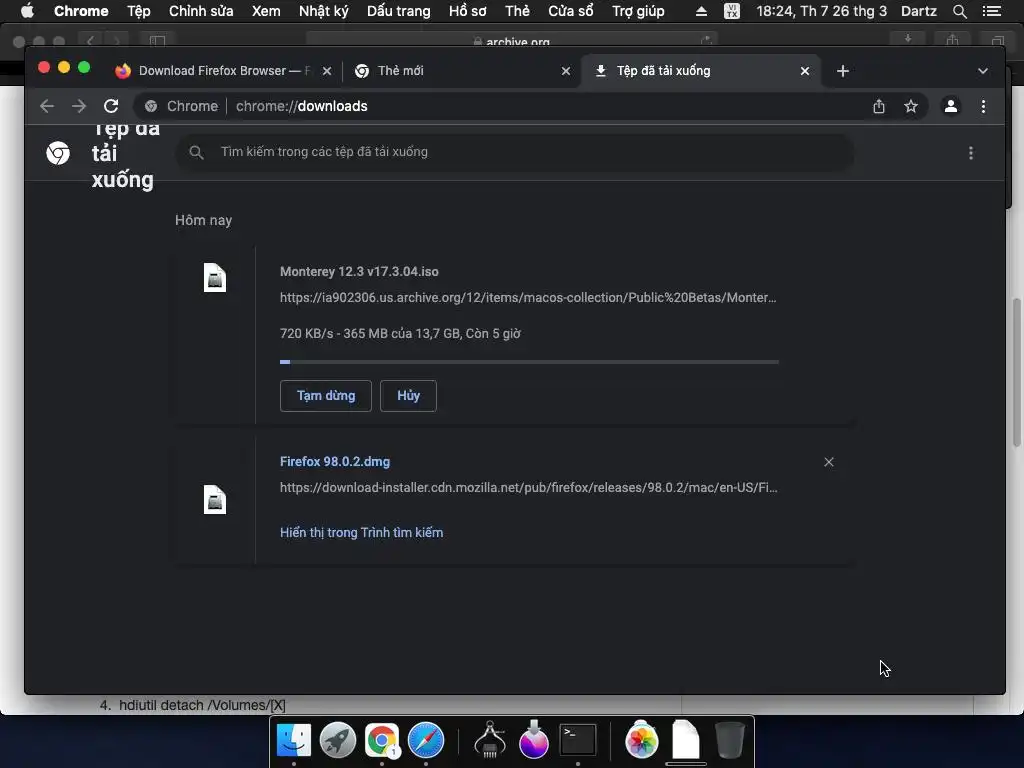
Task: Click the Hôm nay date heading
Action: [203, 220]
